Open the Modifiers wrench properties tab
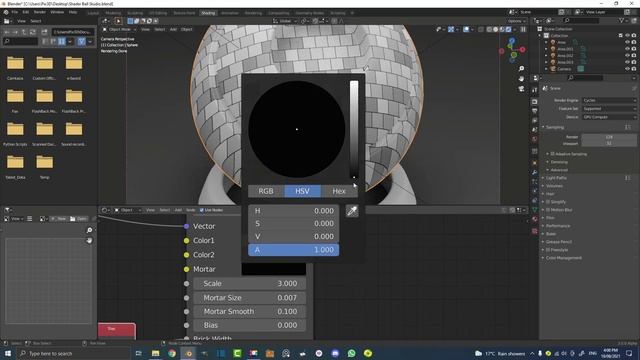Screen dimensions: 640x360 (535, 172)
